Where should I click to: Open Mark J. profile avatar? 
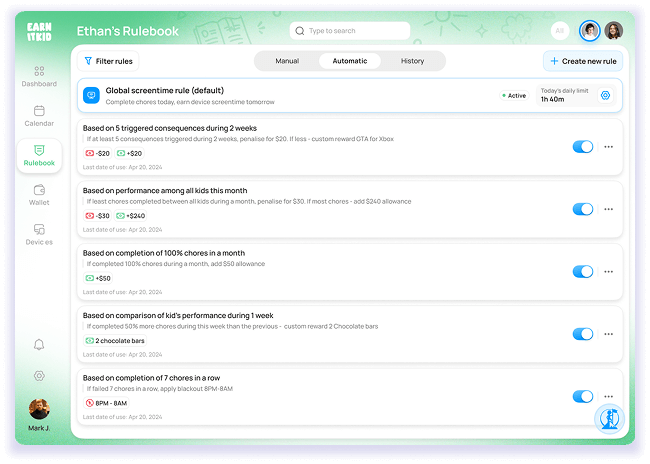tap(39, 409)
